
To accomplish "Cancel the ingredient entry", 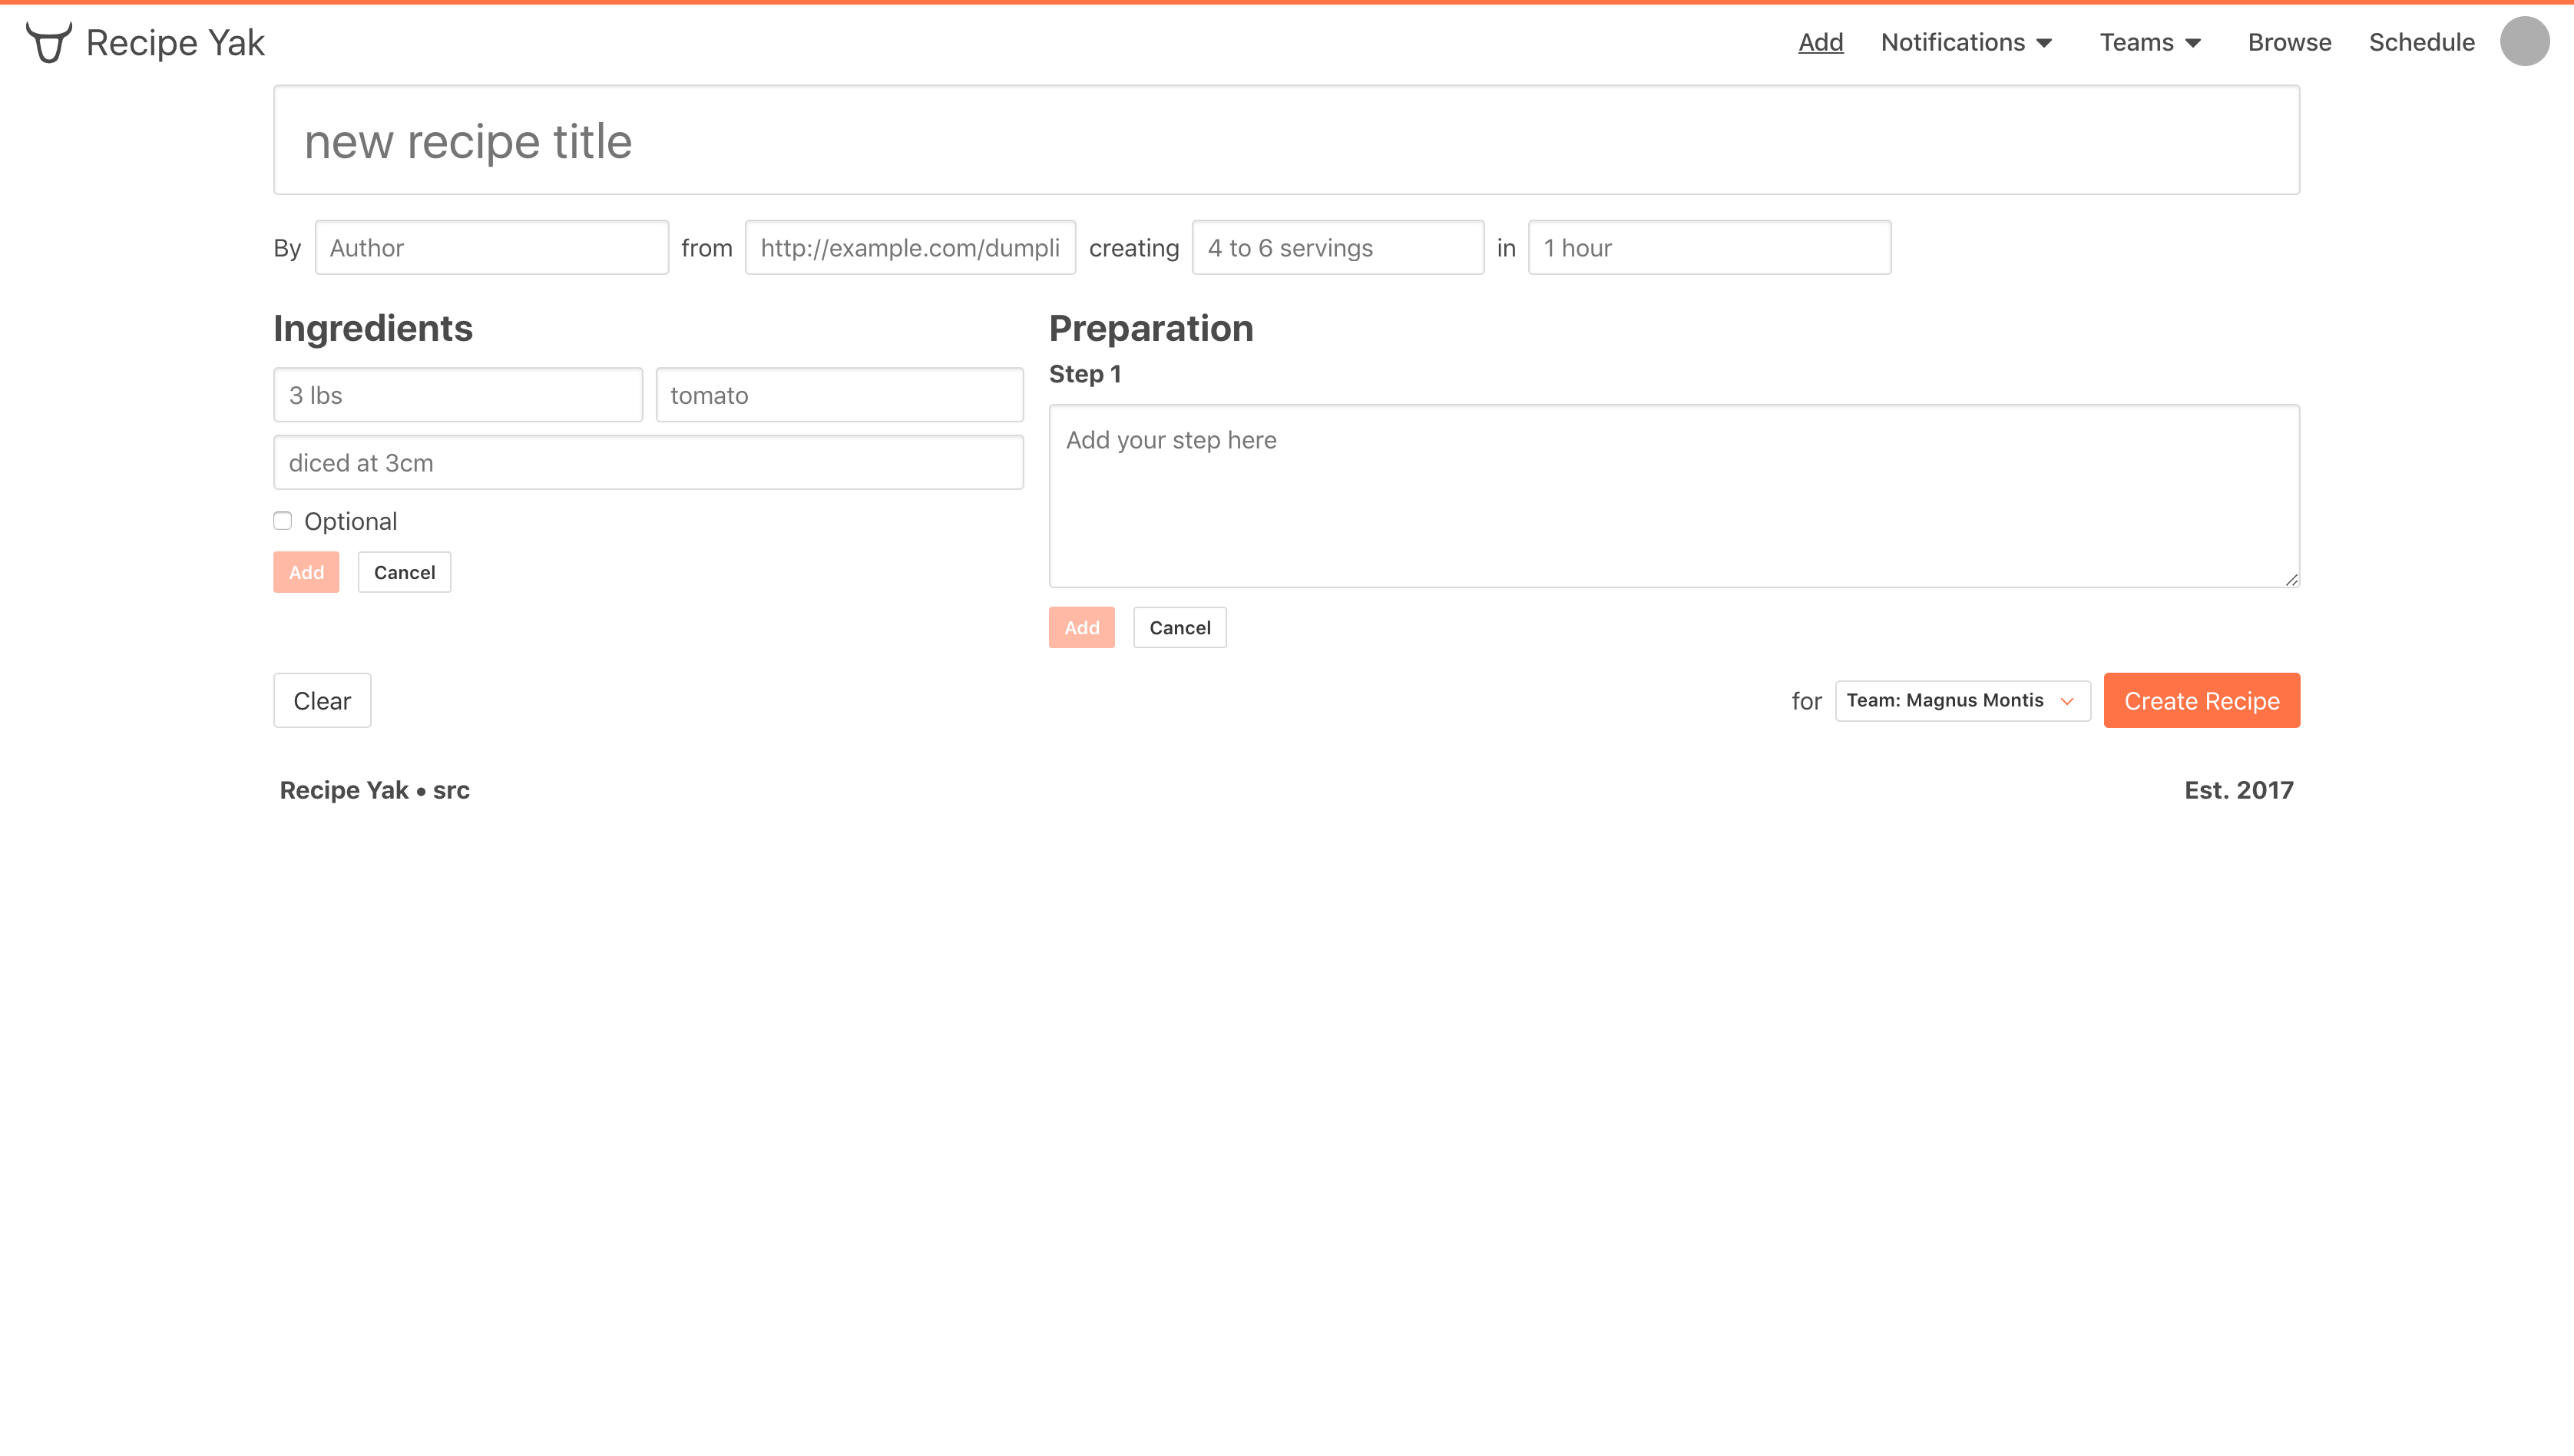I will tap(404, 572).
